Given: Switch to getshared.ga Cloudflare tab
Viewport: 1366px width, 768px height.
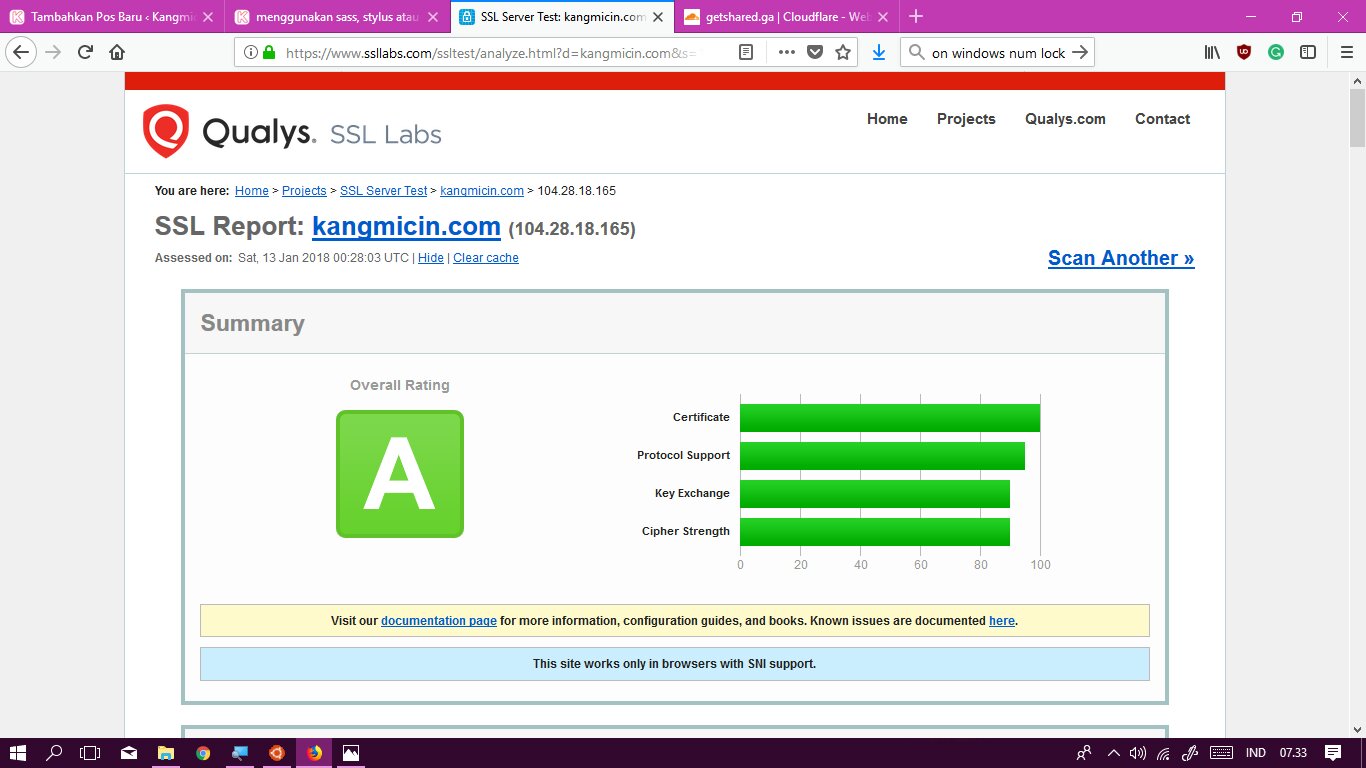Looking at the screenshot, I should pyautogui.click(x=788, y=16).
